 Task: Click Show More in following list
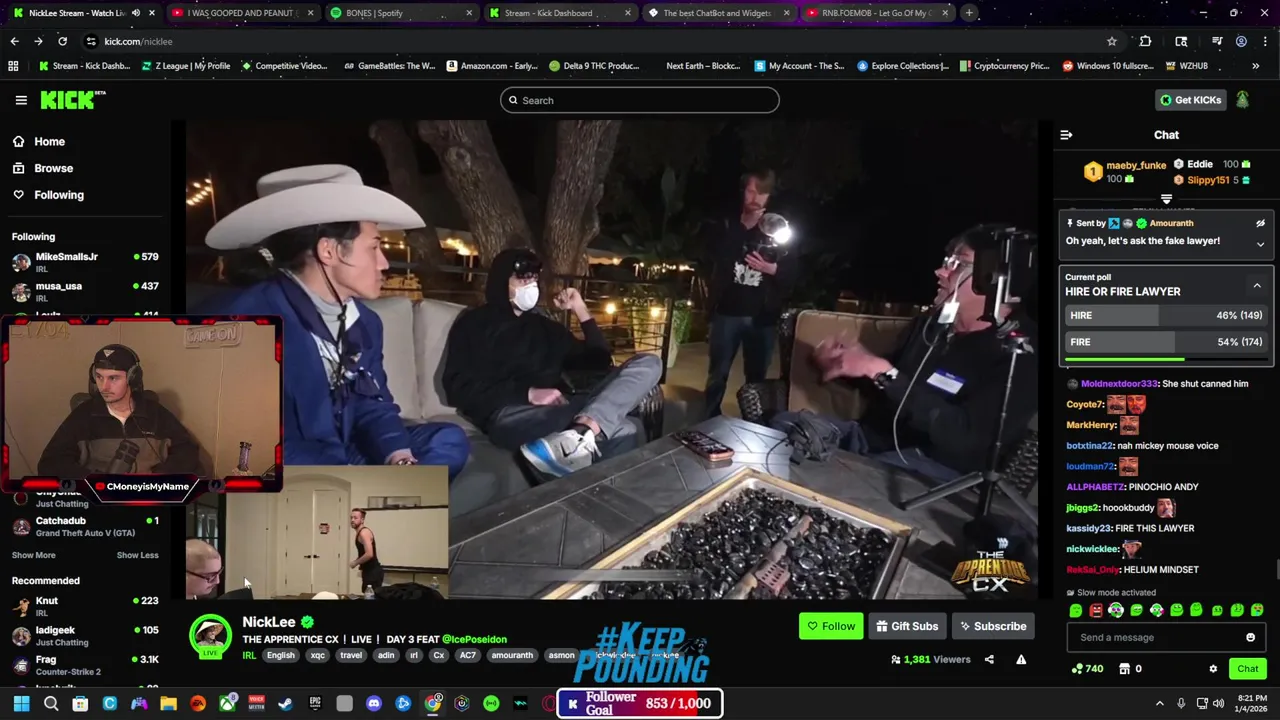click(x=34, y=555)
